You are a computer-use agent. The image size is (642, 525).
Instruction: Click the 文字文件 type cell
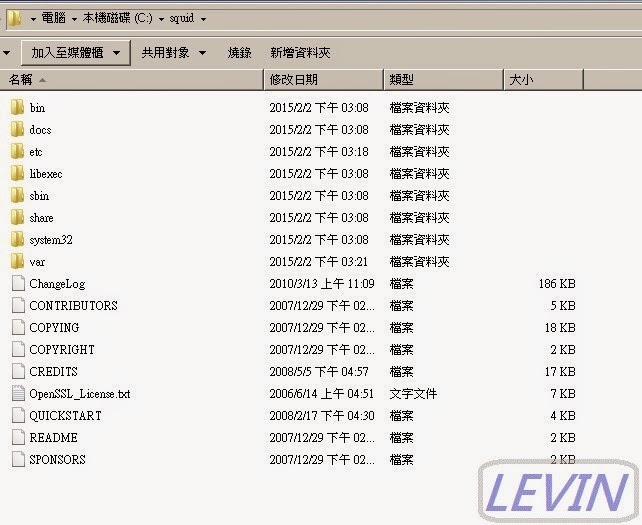413,394
